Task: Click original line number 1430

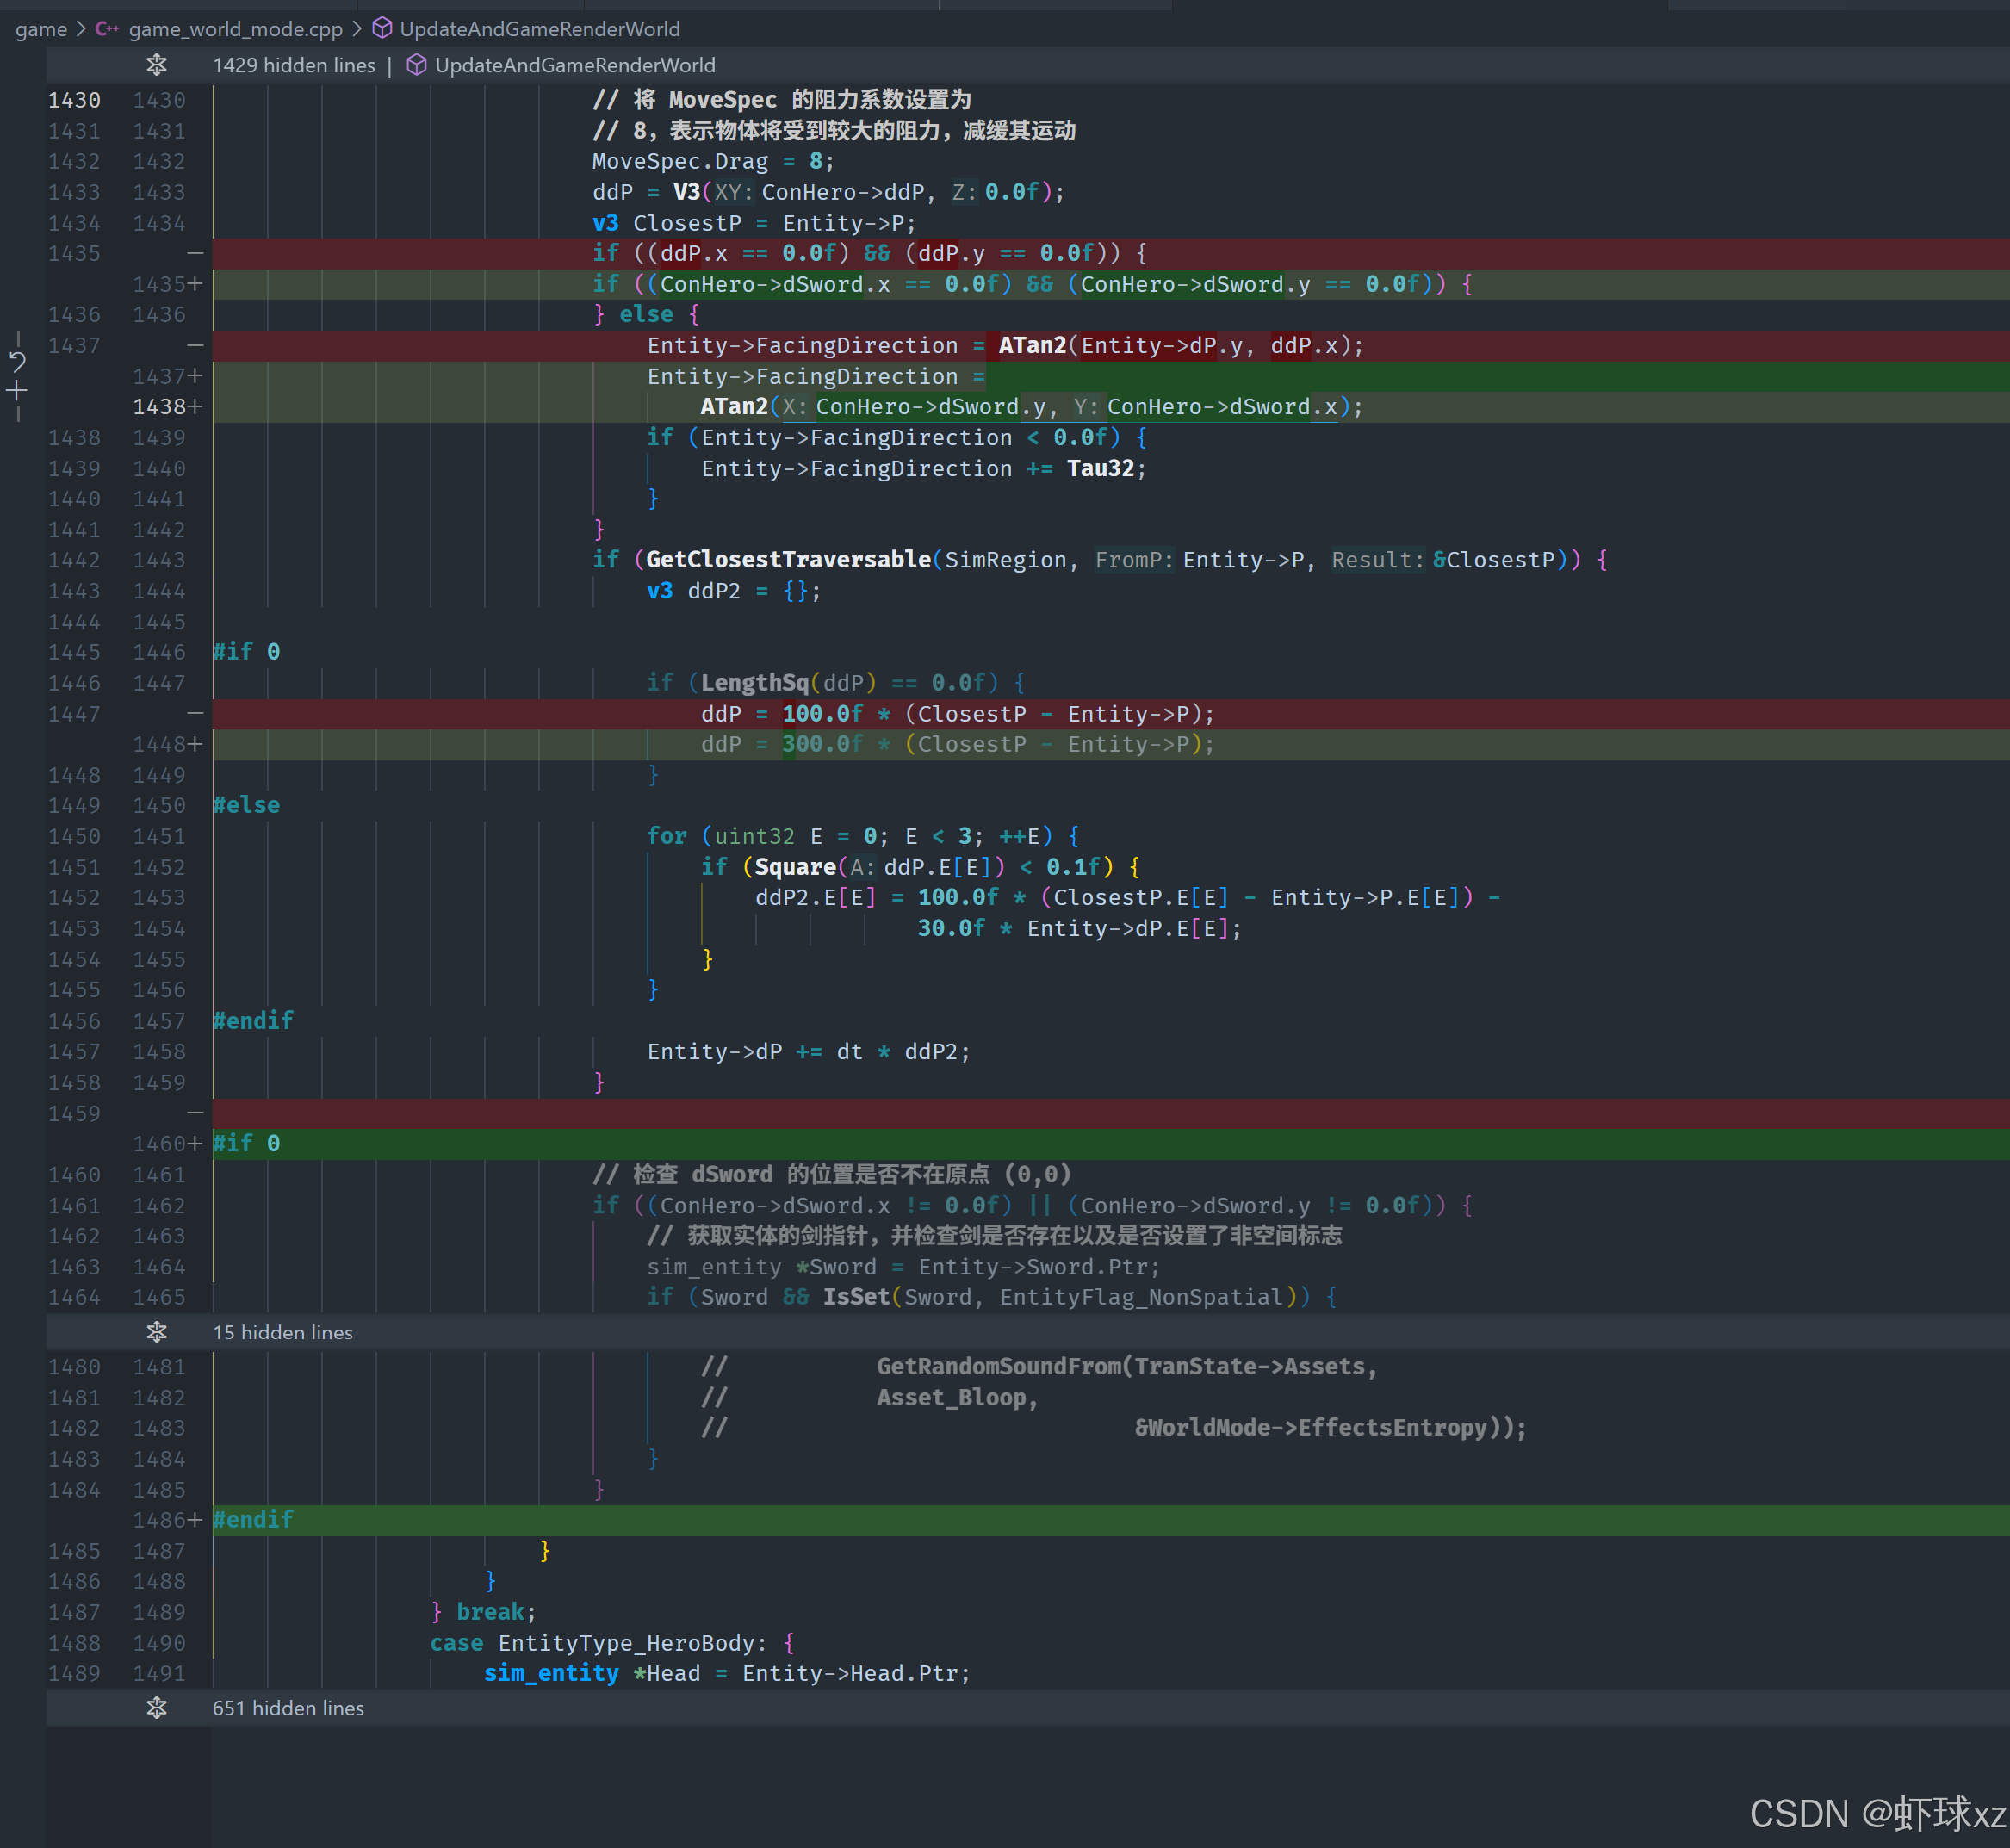Action: tap(74, 100)
